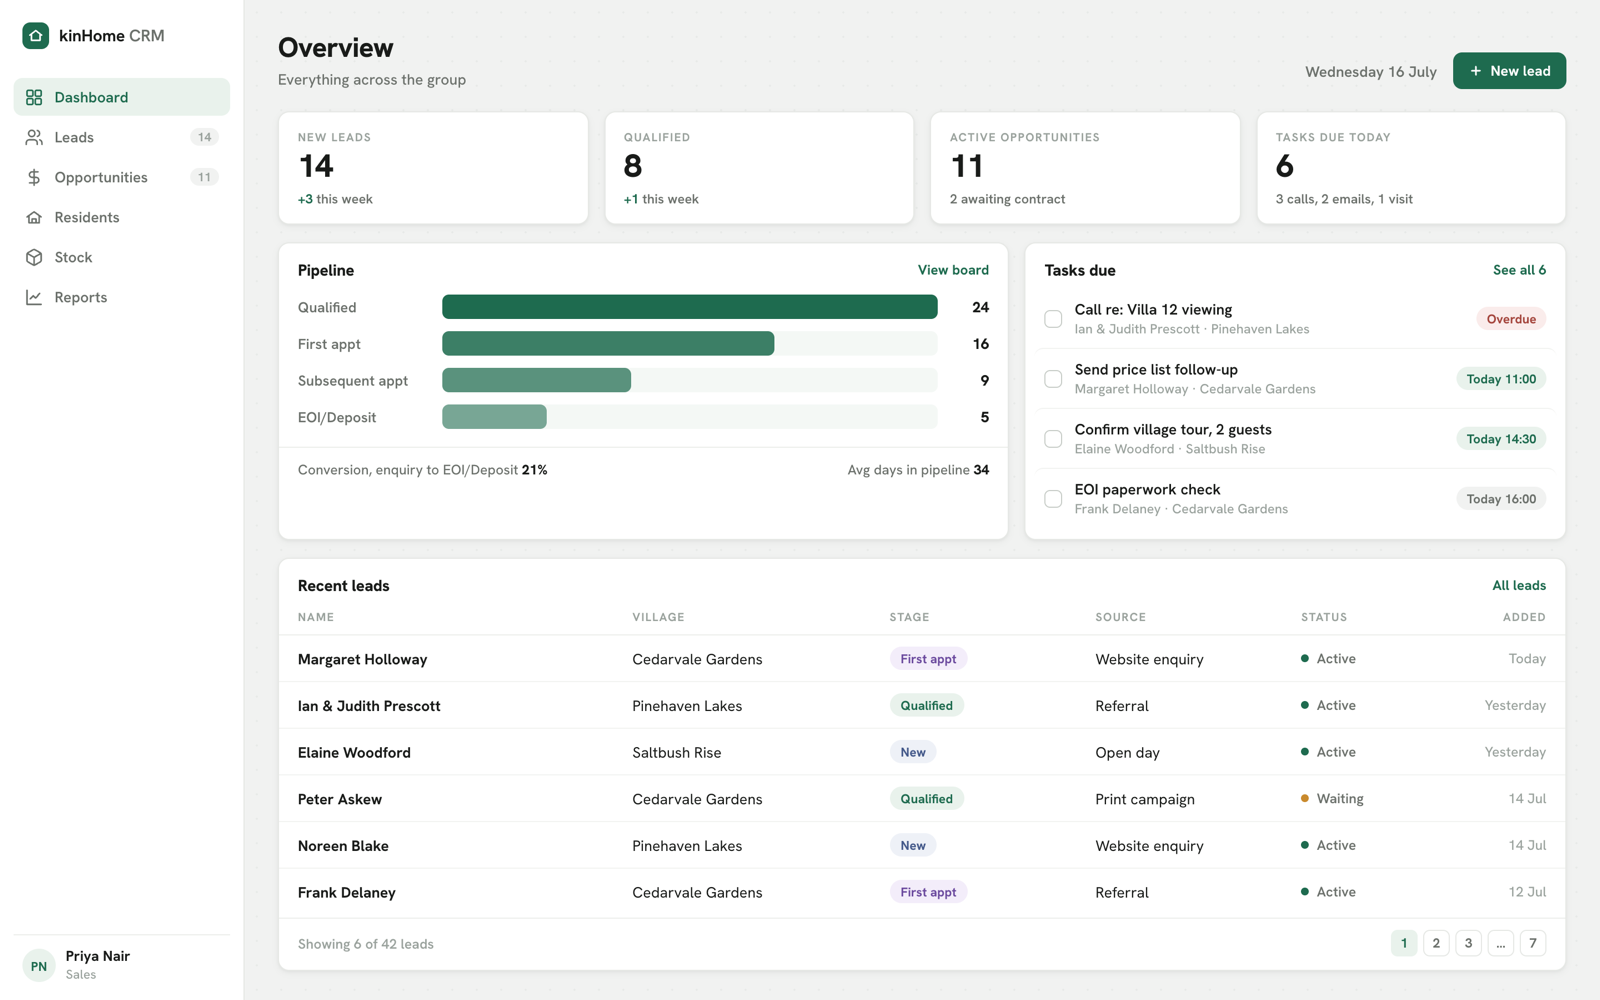
Task: Go to Residents page
Action: pos(122,217)
